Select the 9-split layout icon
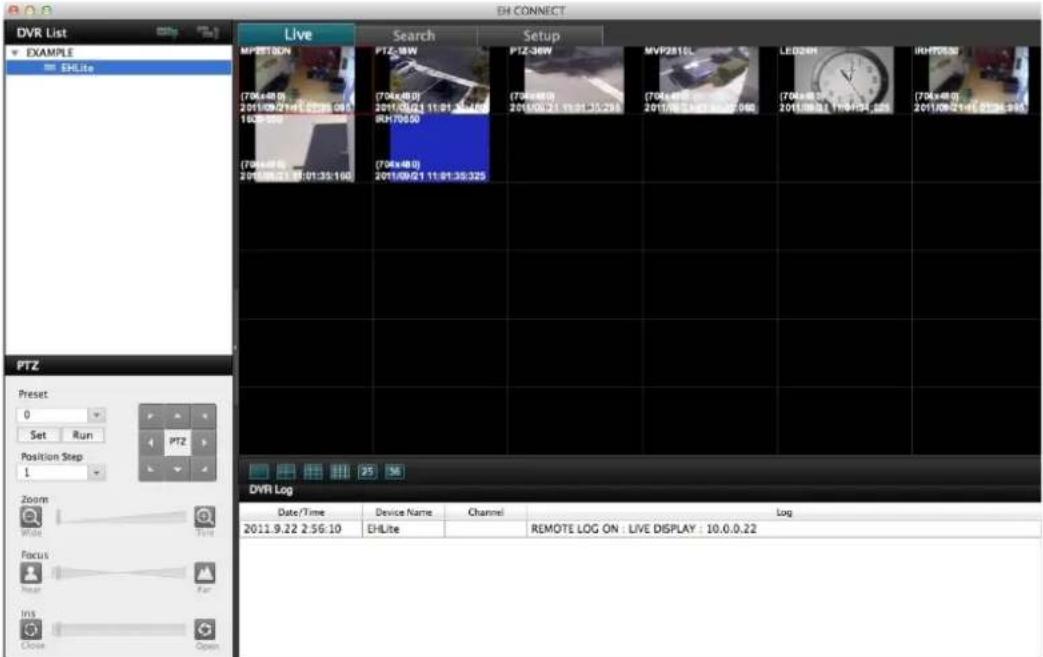This screenshot has height=657, width=1043. [x=313, y=471]
